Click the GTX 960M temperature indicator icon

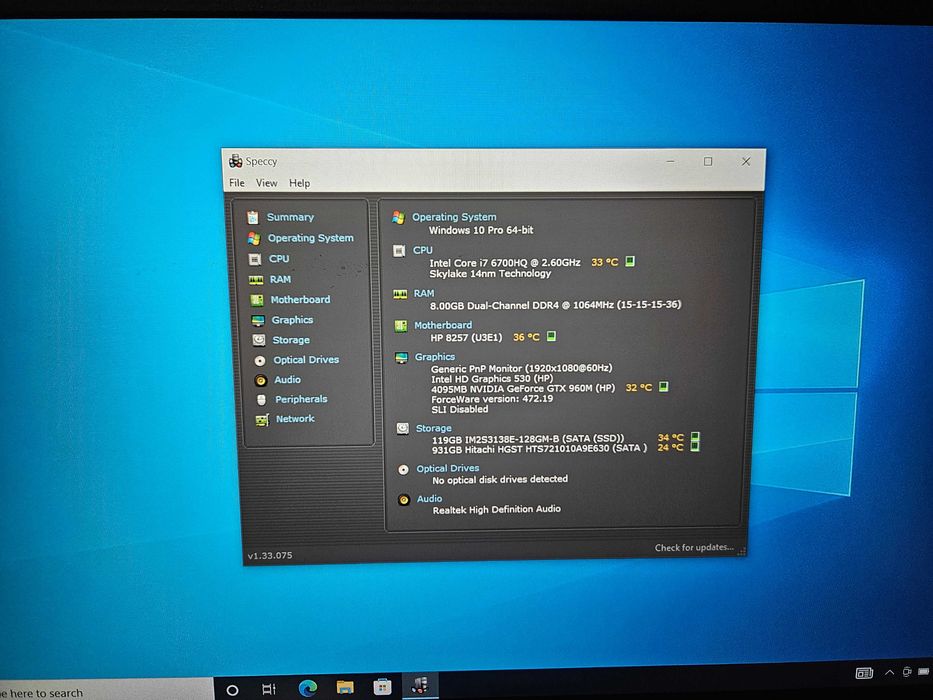coord(663,387)
